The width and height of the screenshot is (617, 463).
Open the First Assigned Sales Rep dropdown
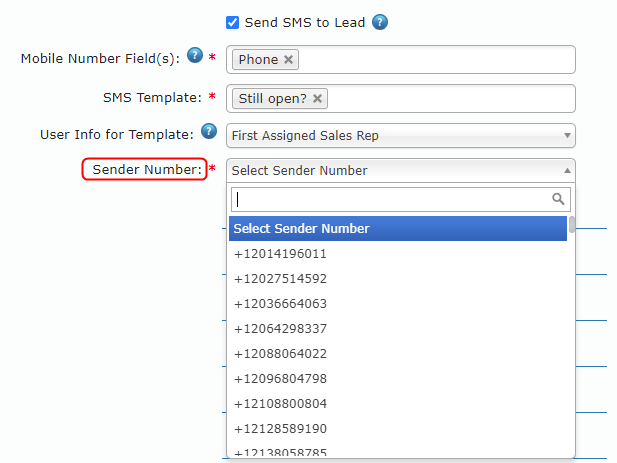point(401,136)
